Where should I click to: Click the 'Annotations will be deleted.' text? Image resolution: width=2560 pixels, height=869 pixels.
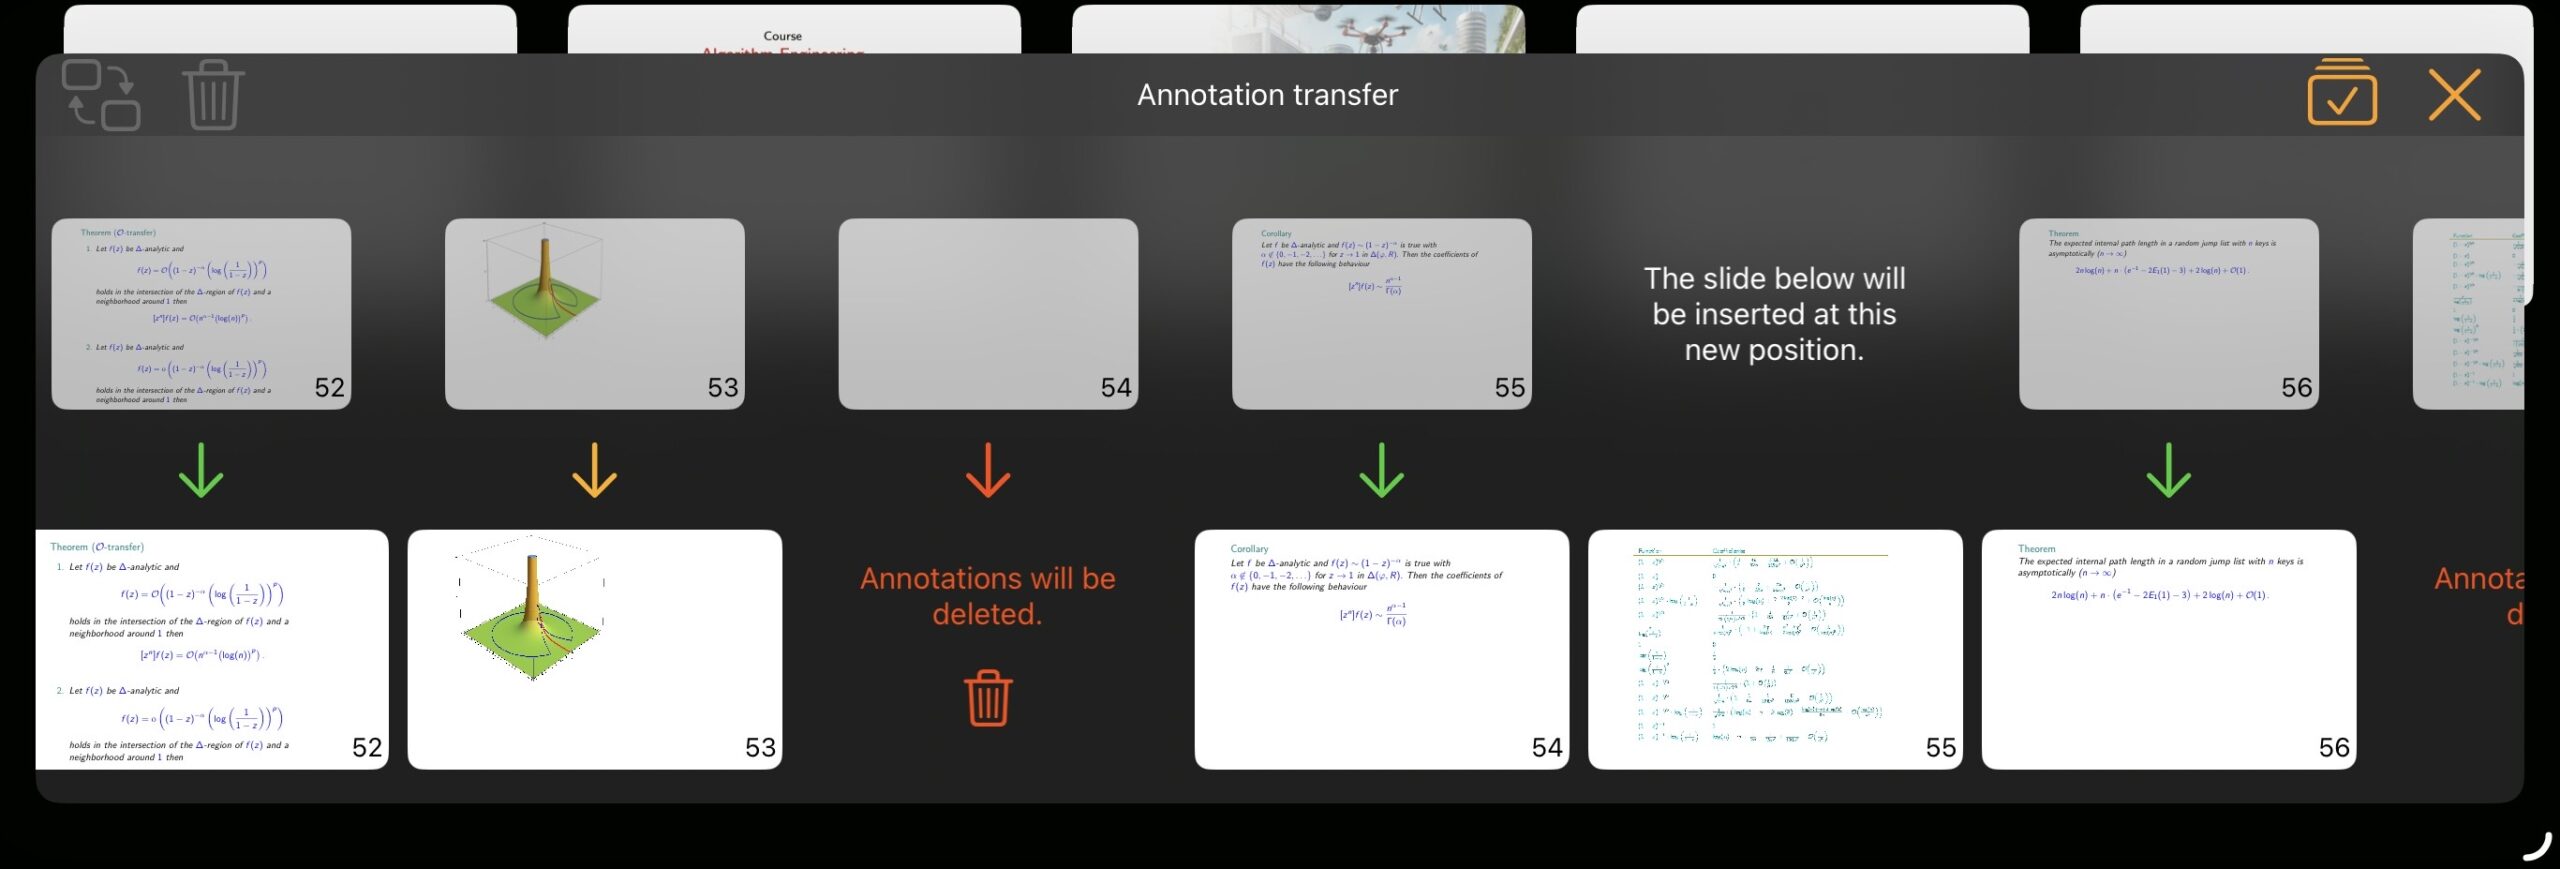(988, 596)
